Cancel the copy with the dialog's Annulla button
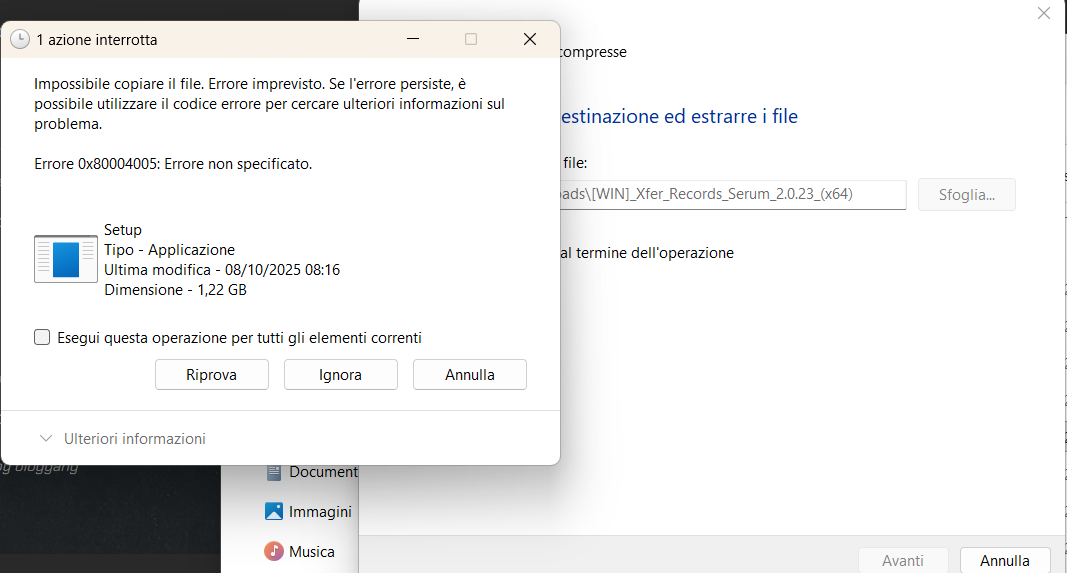The image size is (1067, 573). [x=469, y=375]
